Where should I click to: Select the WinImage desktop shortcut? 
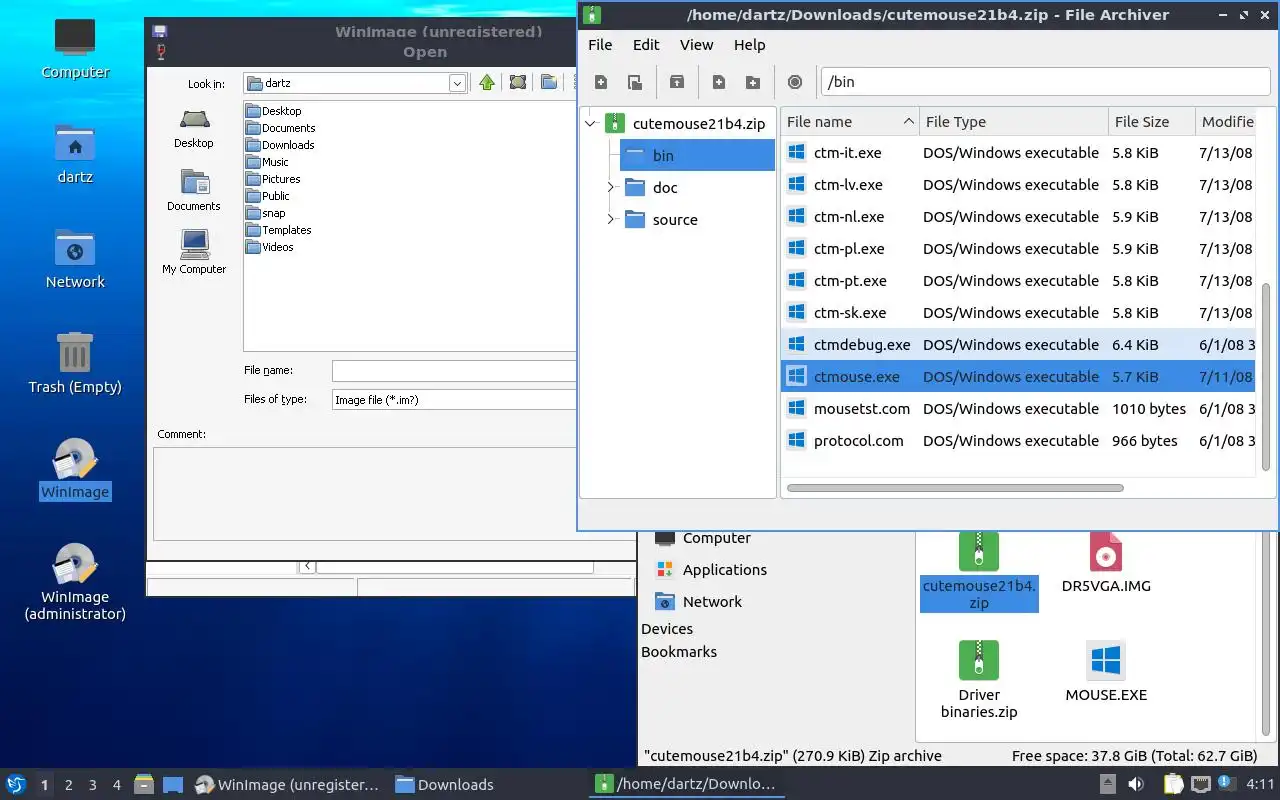75,469
